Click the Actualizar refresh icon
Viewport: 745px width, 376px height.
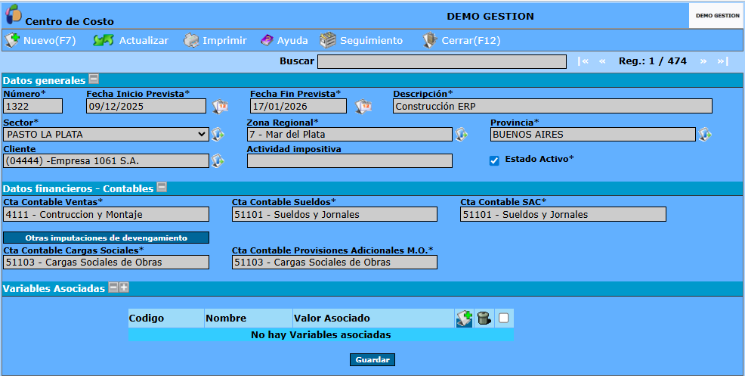tap(103, 40)
